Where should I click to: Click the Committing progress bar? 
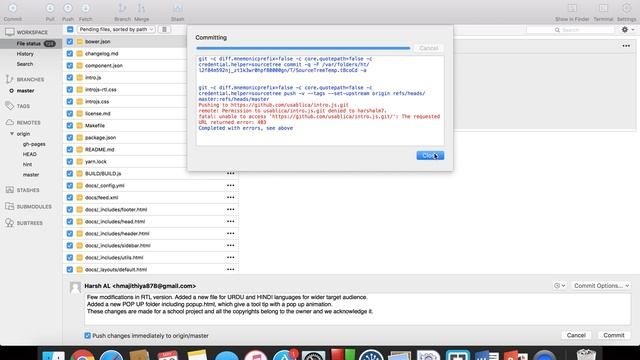tap(303, 48)
